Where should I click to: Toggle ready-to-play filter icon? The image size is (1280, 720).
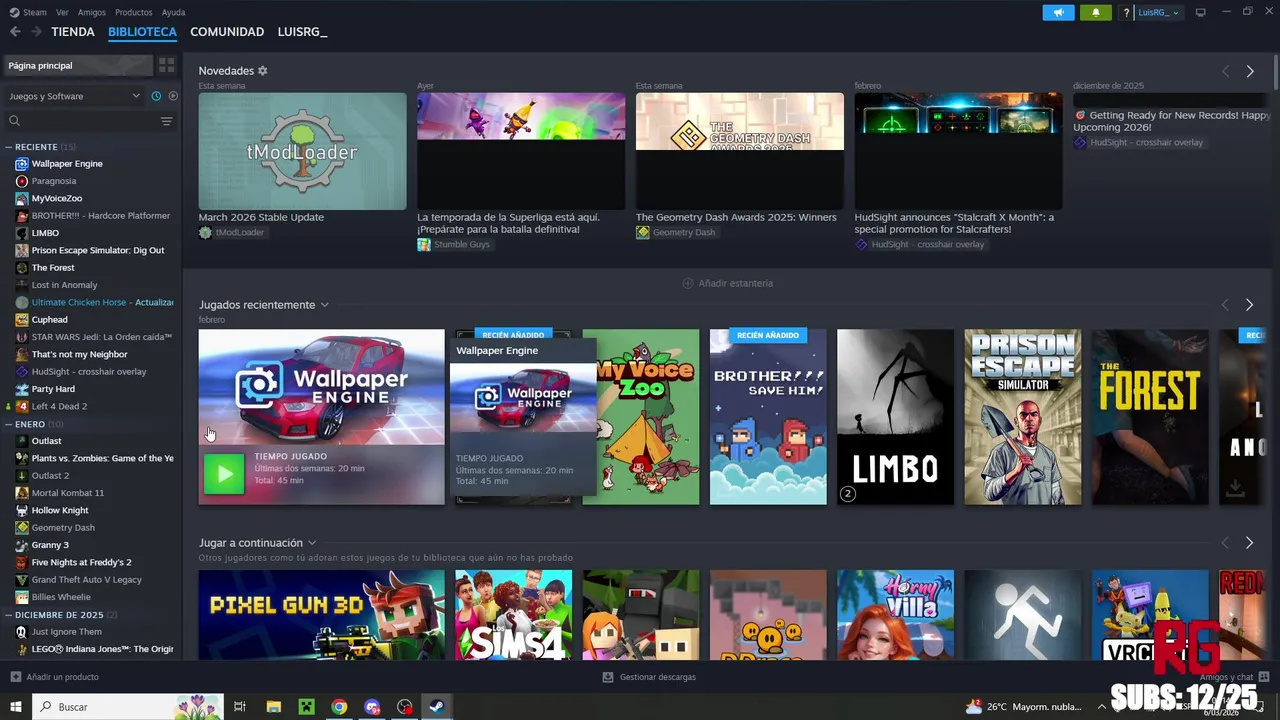click(173, 96)
